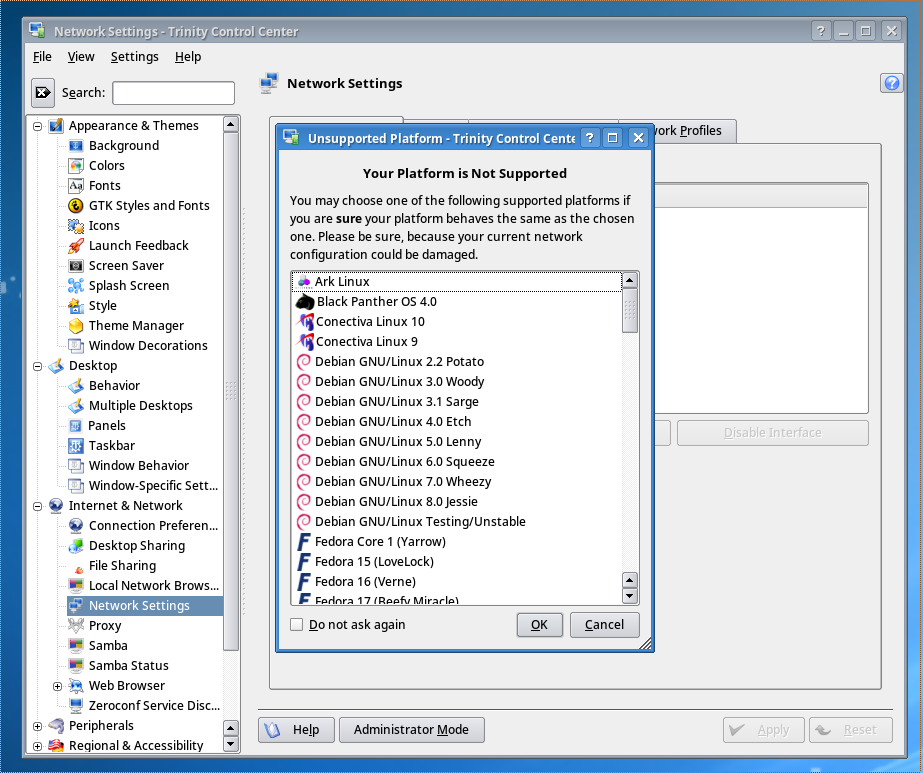Switch to Administrator Mode

pyautogui.click(x=411, y=730)
